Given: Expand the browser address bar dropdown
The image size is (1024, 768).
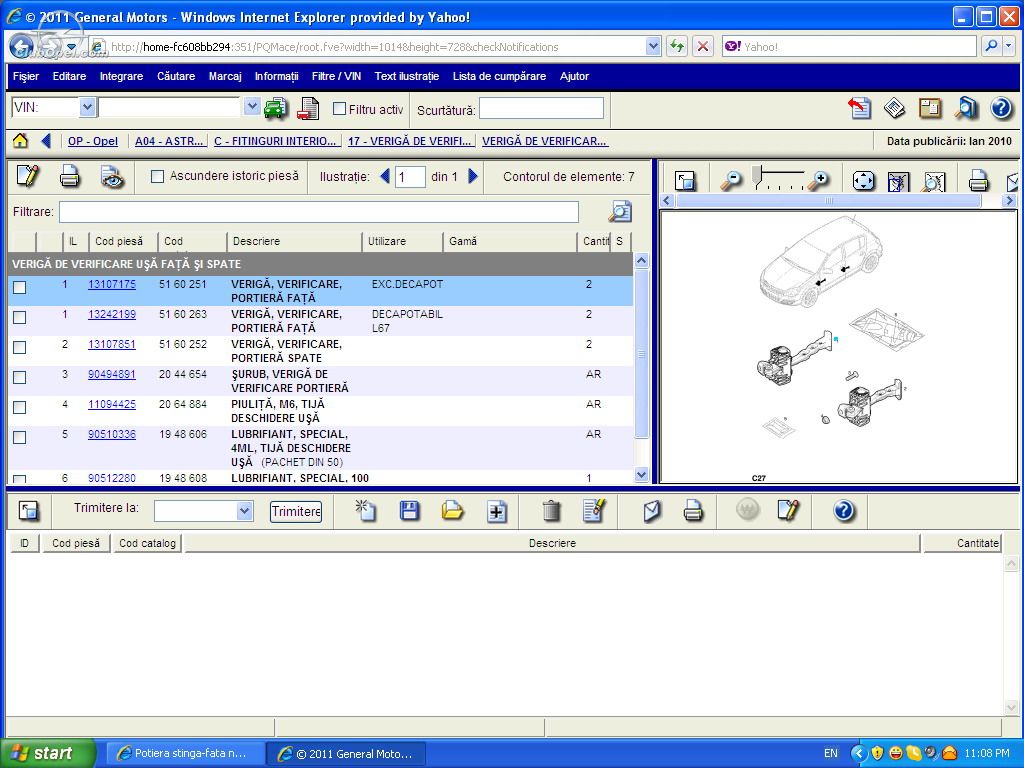Looking at the screenshot, I should (652, 46).
